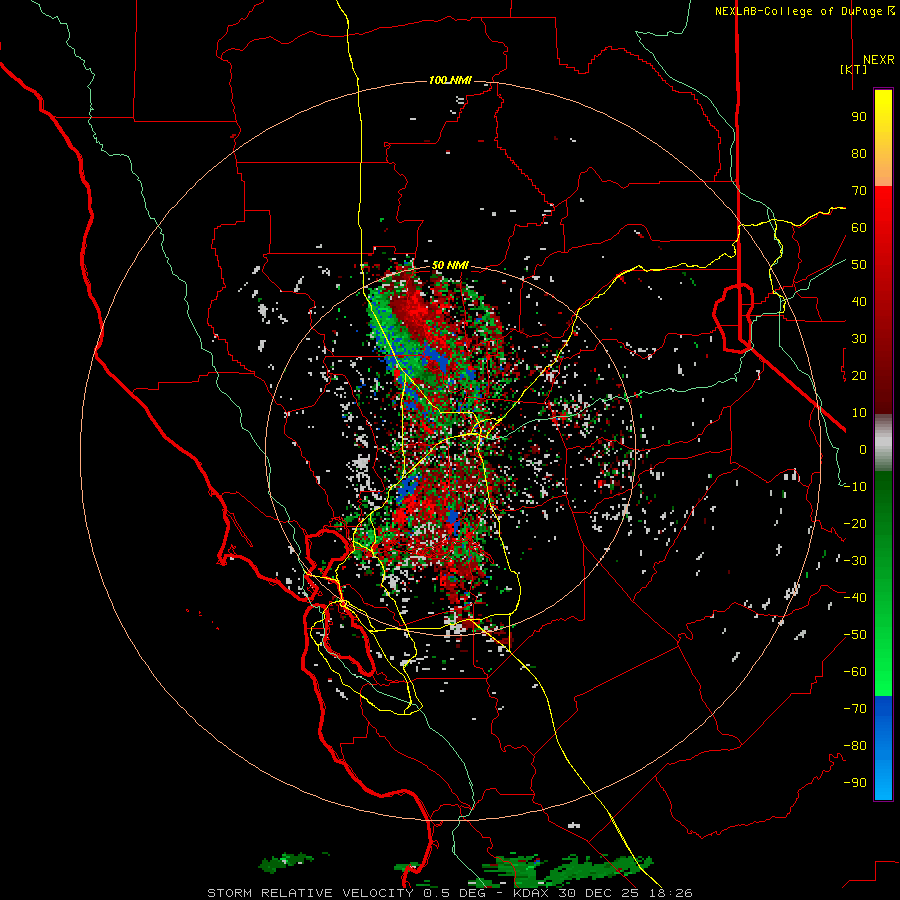Click the KDAX station identifier in the caption

coord(530,893)
